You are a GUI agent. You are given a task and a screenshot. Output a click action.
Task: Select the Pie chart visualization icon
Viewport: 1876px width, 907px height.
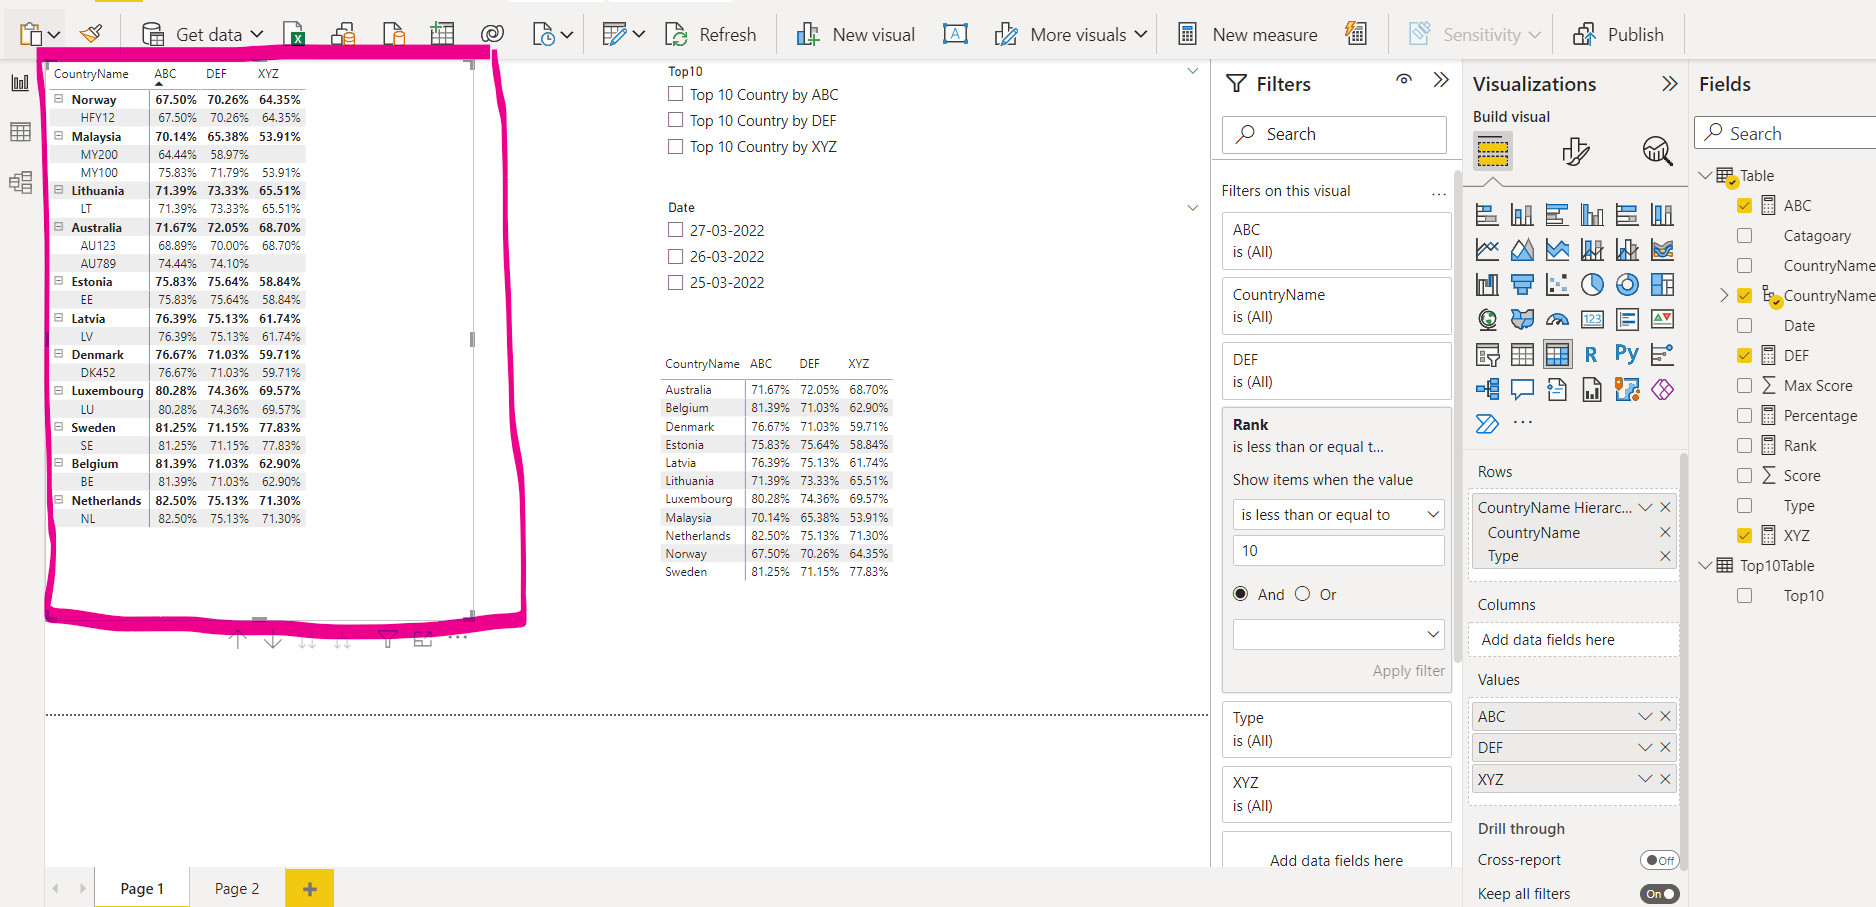tap(1592, 285)
